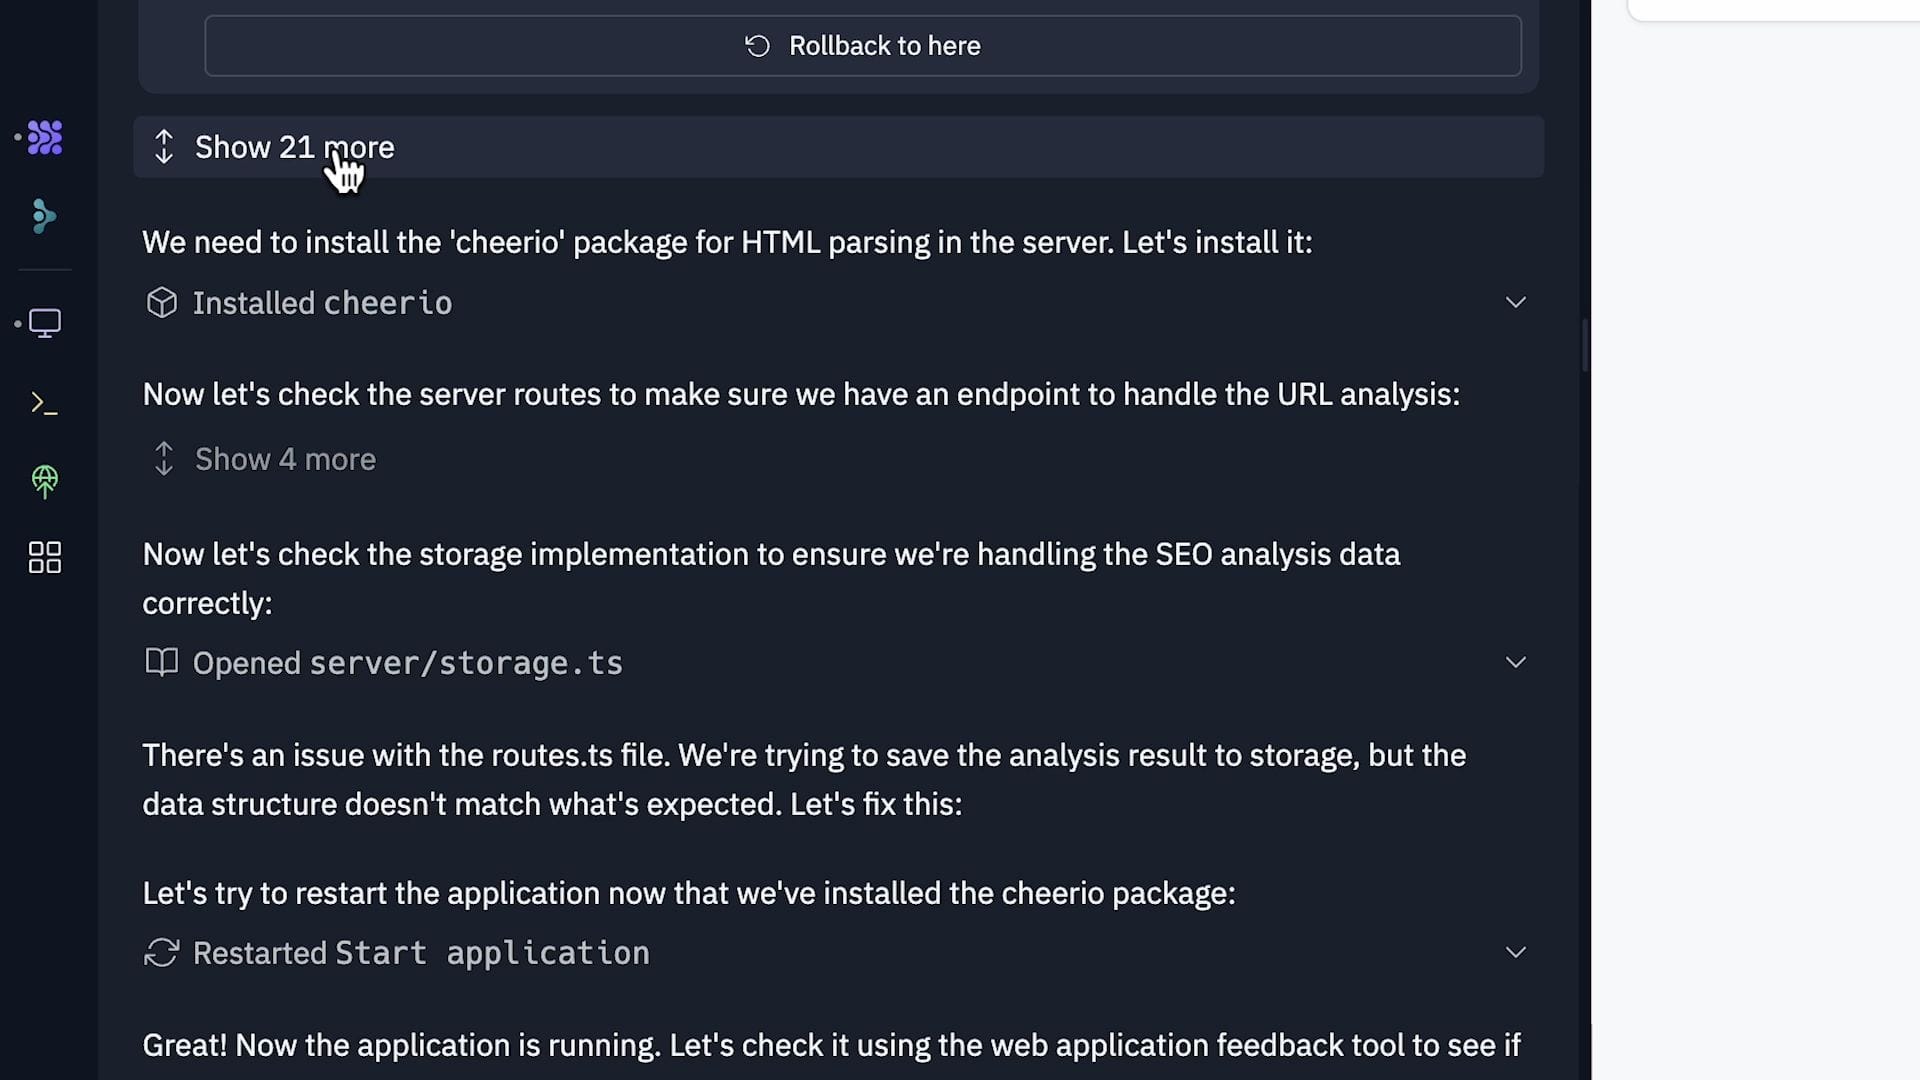
Task: Open the Webview monitor icon
Action: pyautogui.click(x=45, y=323)
